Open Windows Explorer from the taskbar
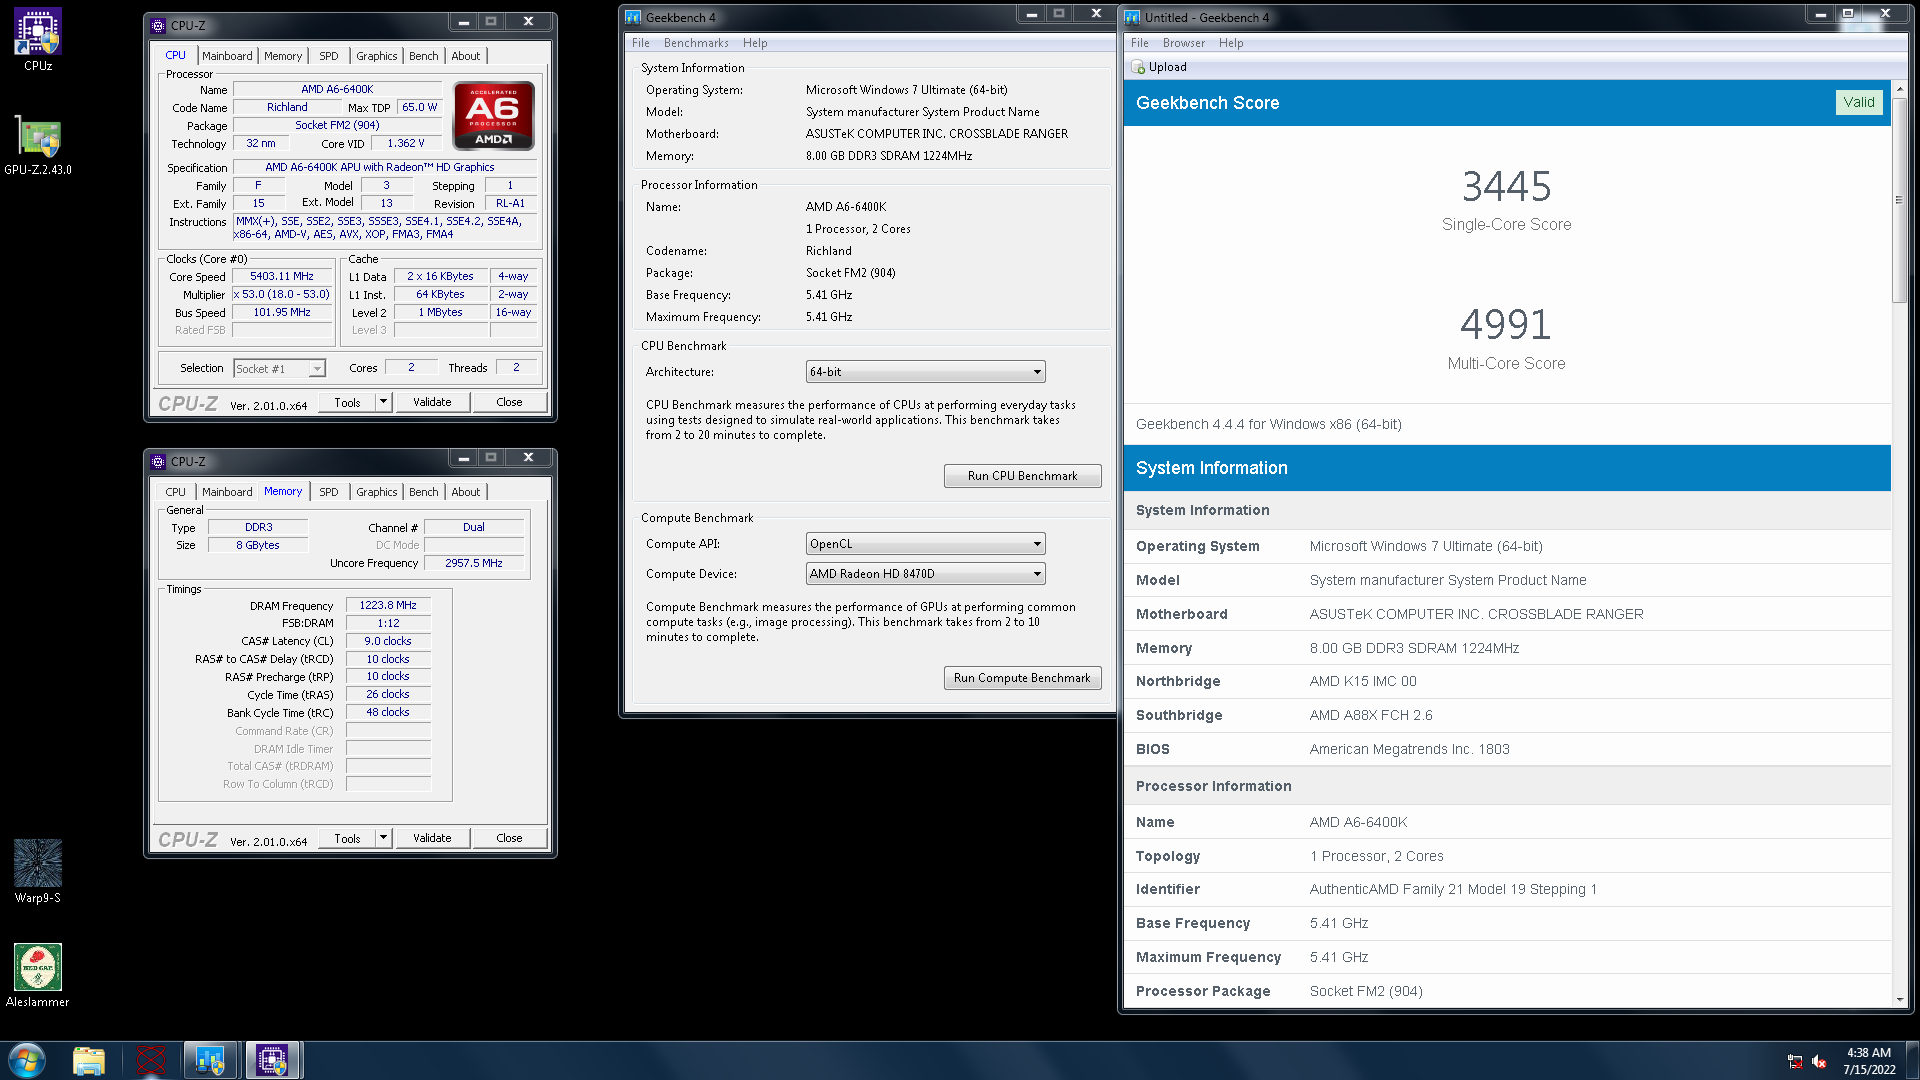Viewport: 1920px width, 1080px height. pos(89,1060)
